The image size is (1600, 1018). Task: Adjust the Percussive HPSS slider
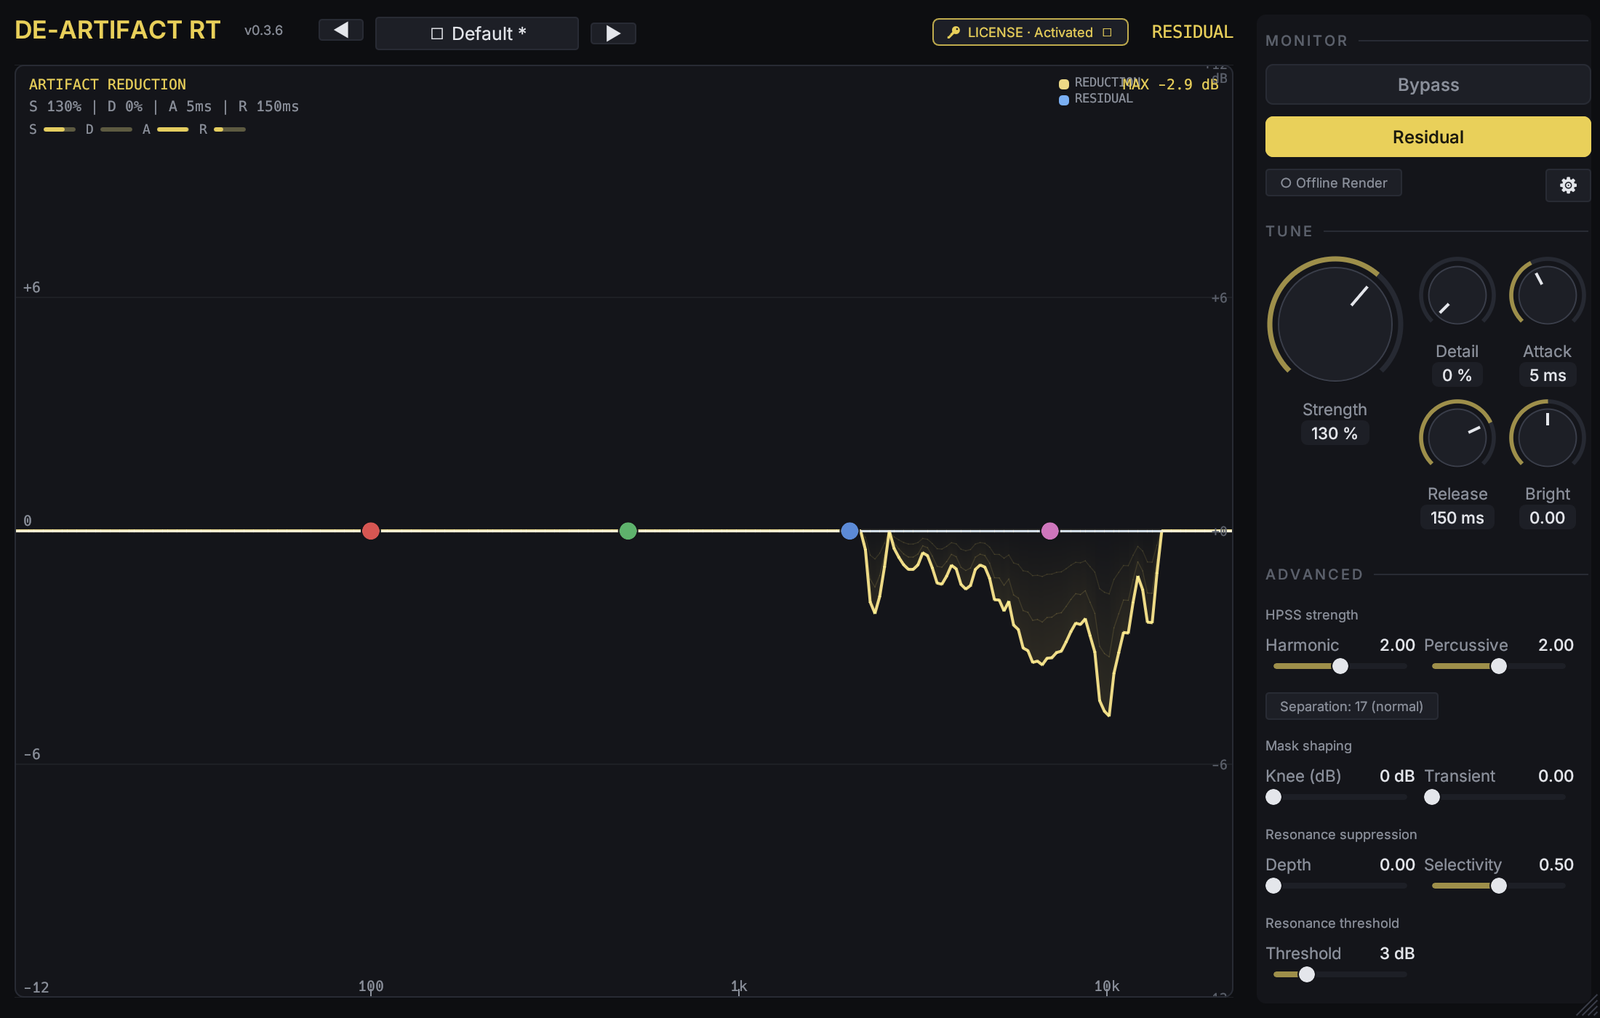point(1498,666)
